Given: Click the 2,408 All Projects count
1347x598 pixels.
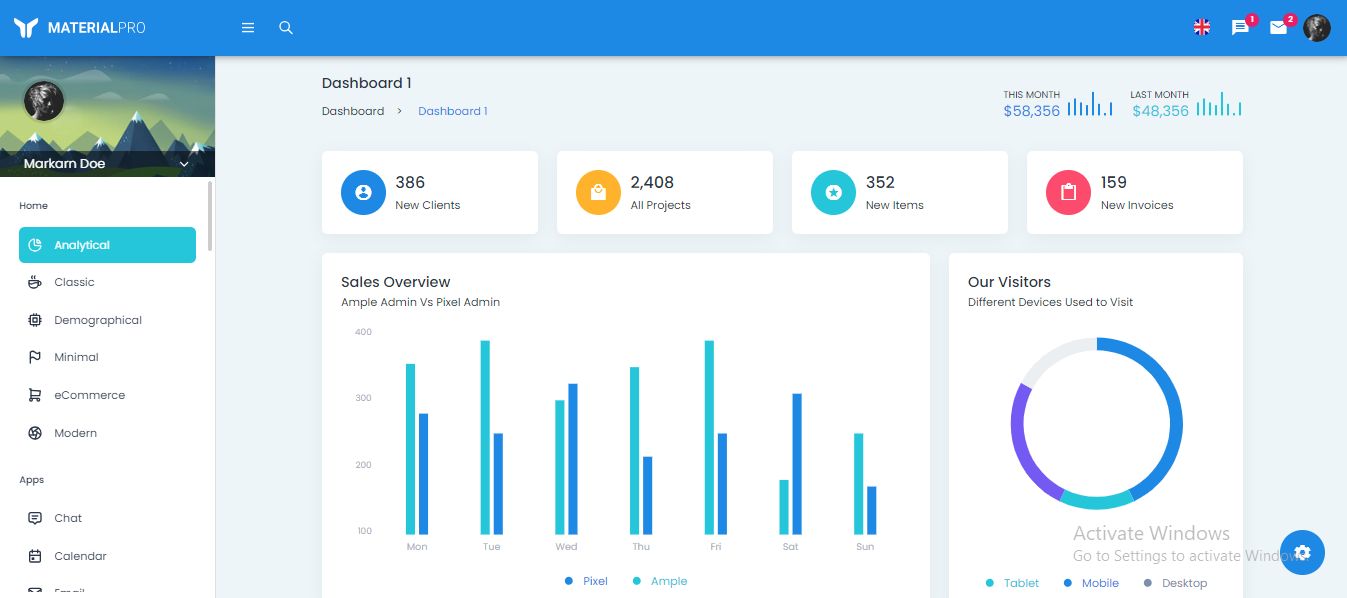Looking at the screenshot, I should pos(652,182).
